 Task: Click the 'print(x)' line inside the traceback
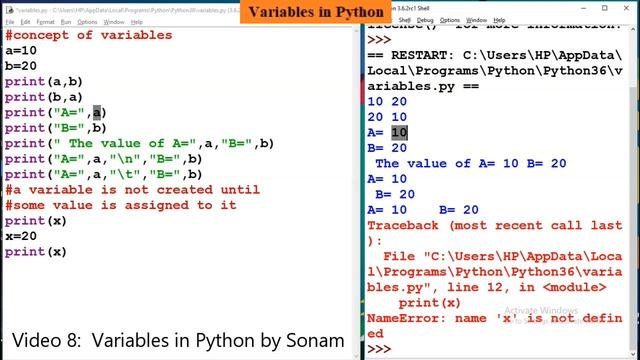click(x=429, y=303)
